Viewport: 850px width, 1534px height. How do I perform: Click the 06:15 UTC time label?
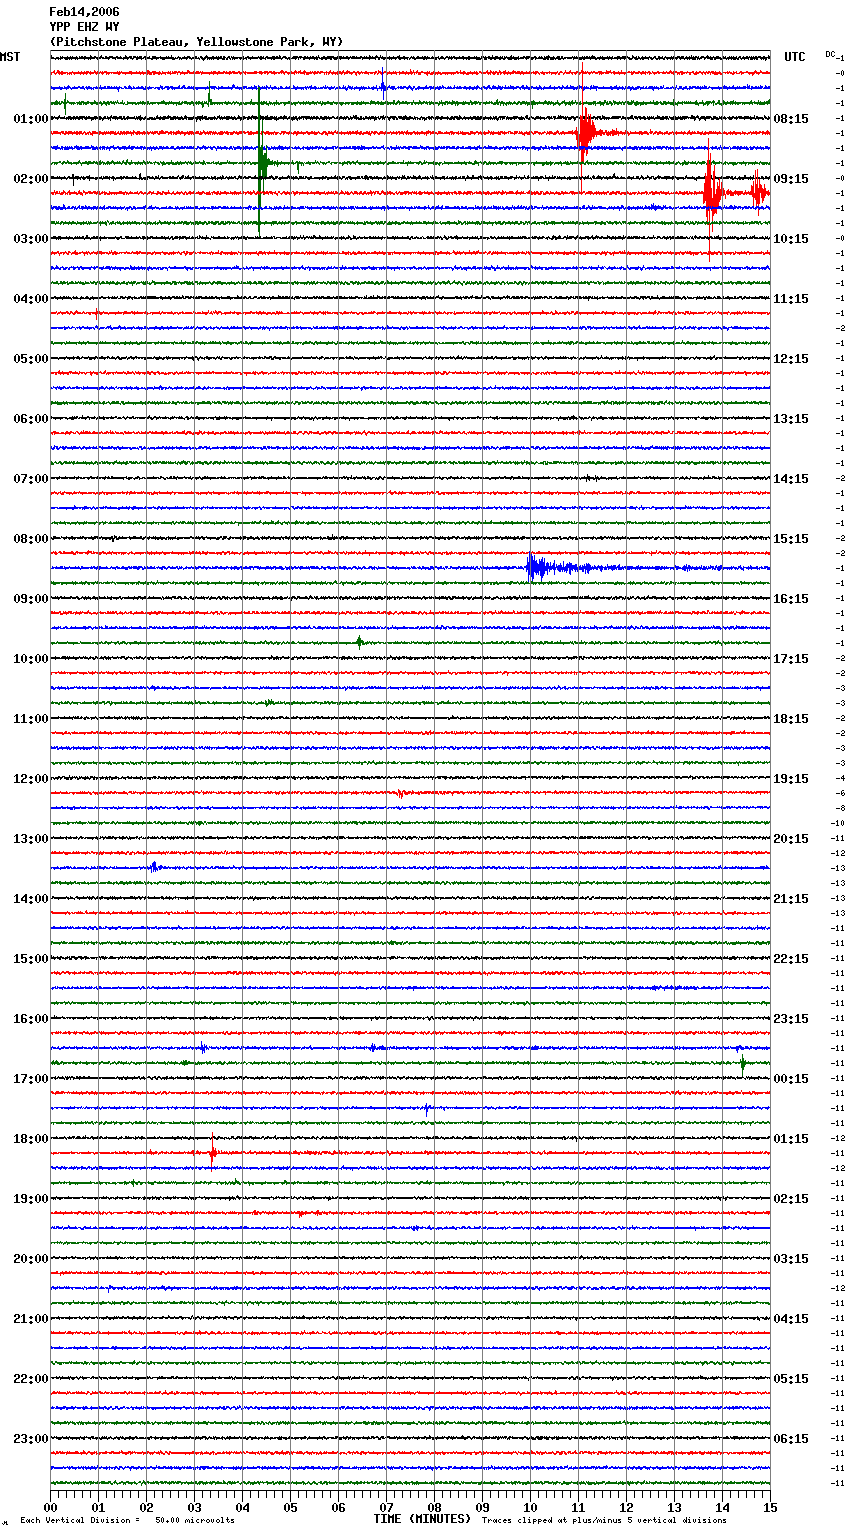click(x=791, y=1439)
